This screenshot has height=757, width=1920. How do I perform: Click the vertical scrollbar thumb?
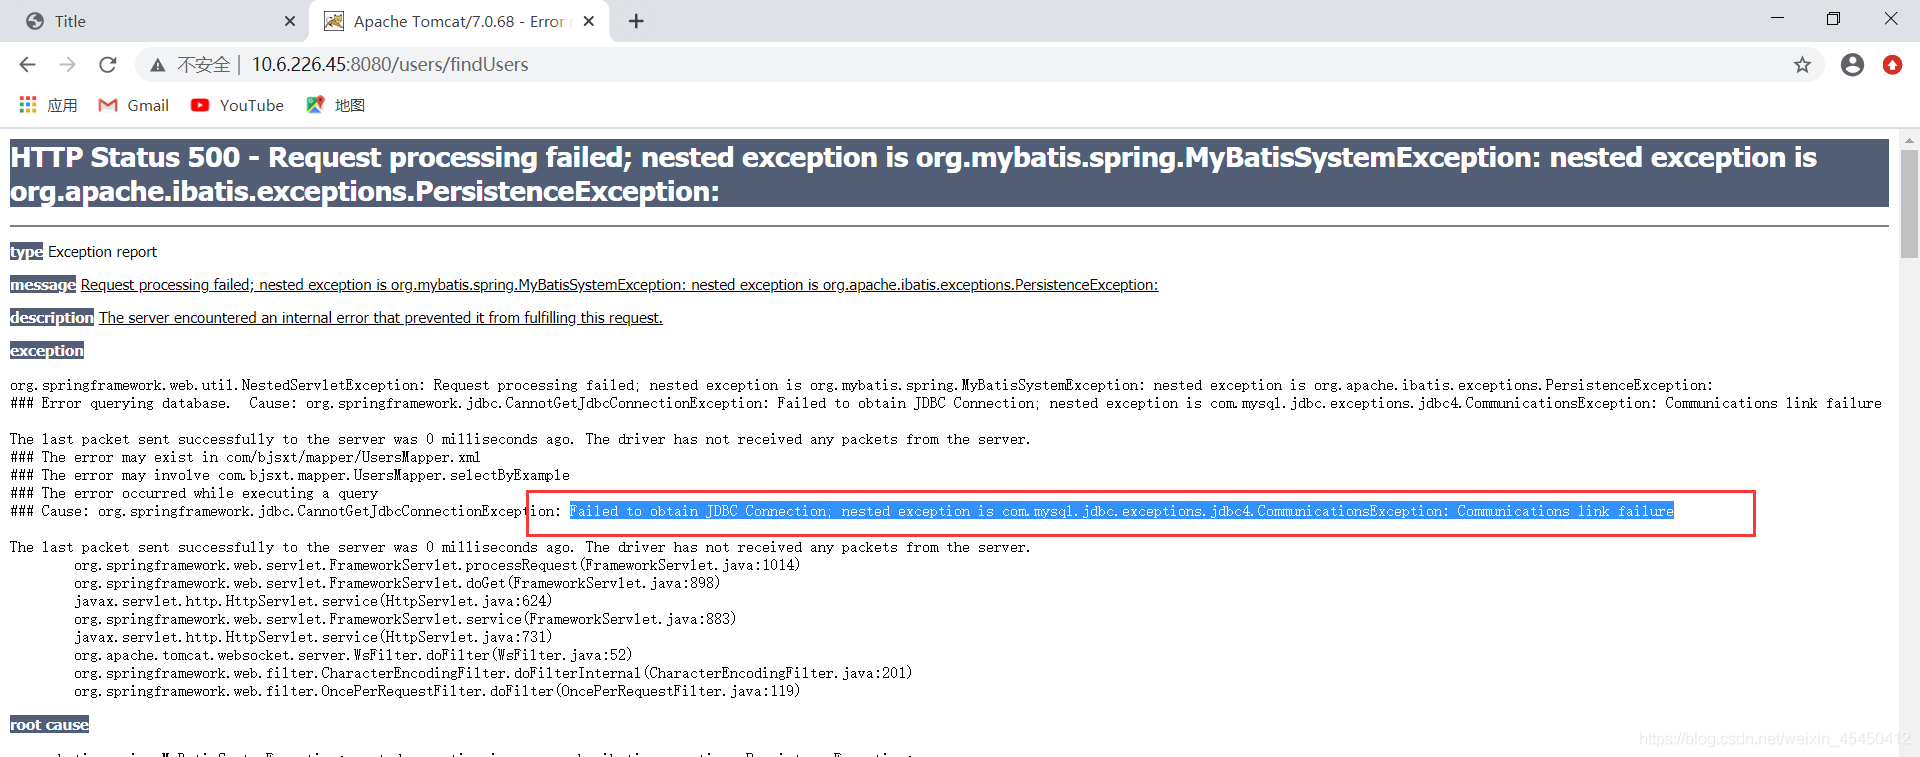point(1909,204)
